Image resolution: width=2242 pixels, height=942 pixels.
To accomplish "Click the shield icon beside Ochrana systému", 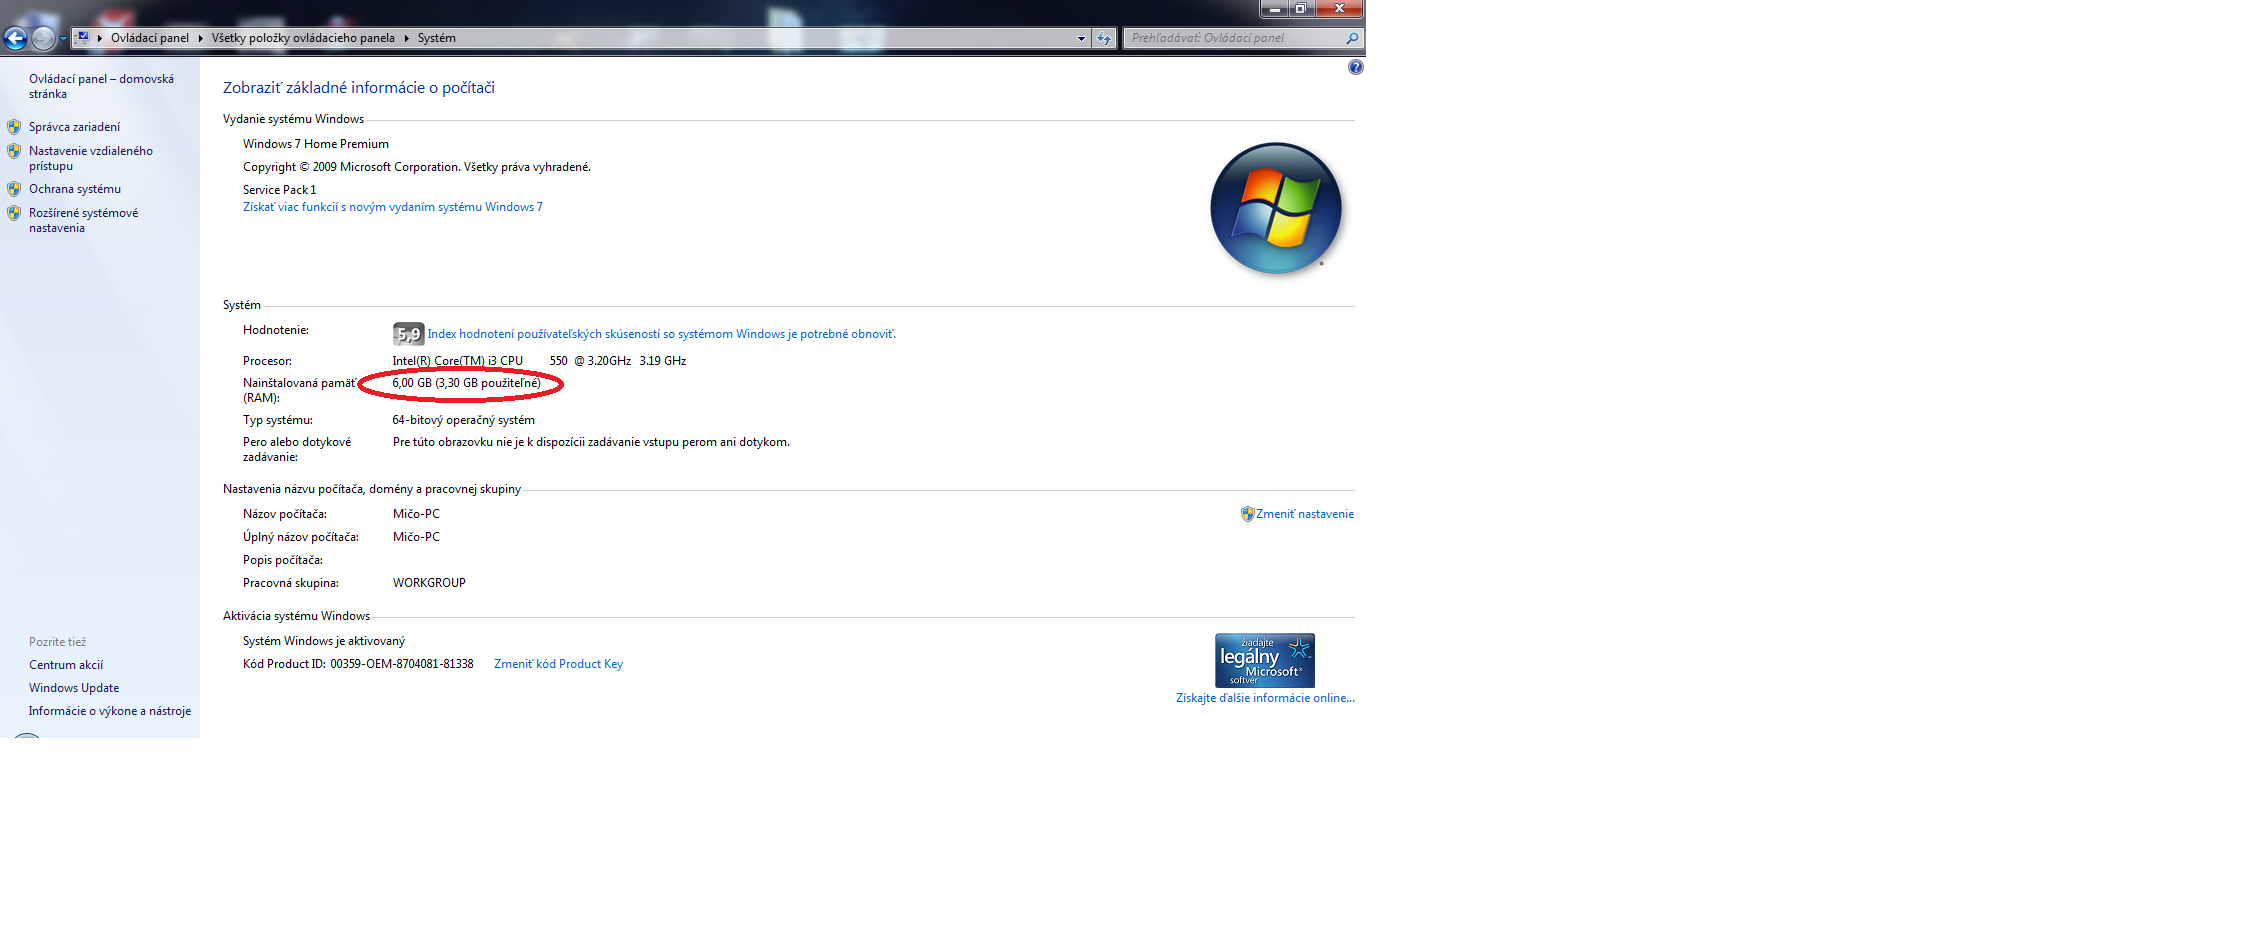I will (14, 189).
